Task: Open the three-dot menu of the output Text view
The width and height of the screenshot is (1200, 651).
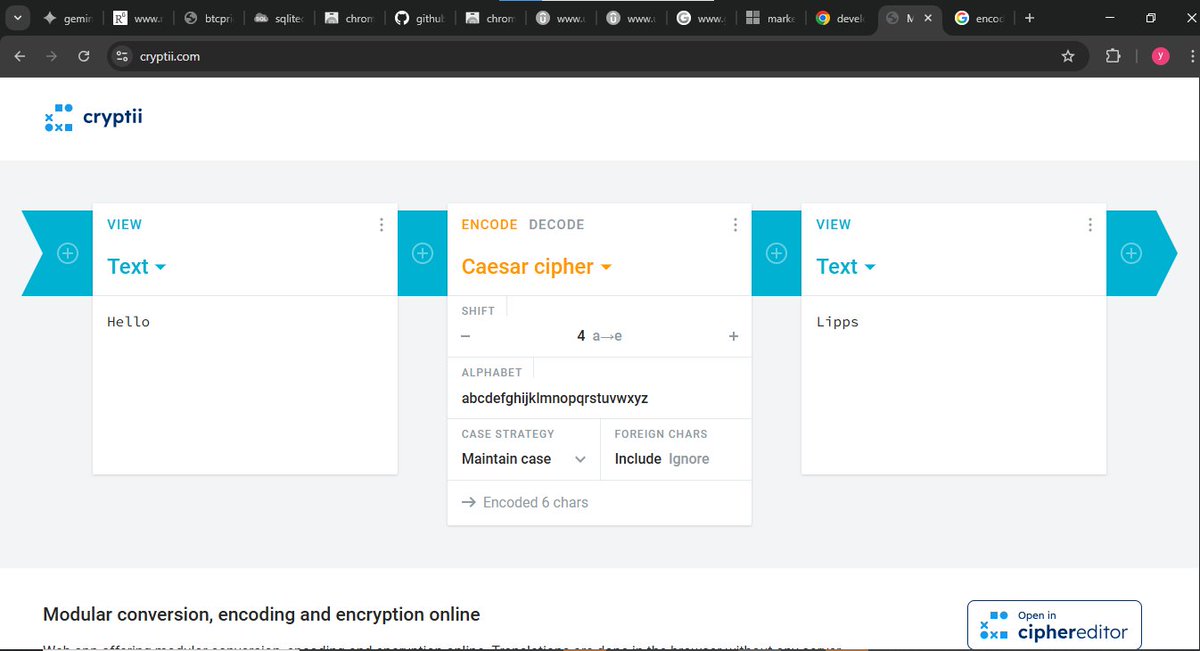Action: 1090,225
